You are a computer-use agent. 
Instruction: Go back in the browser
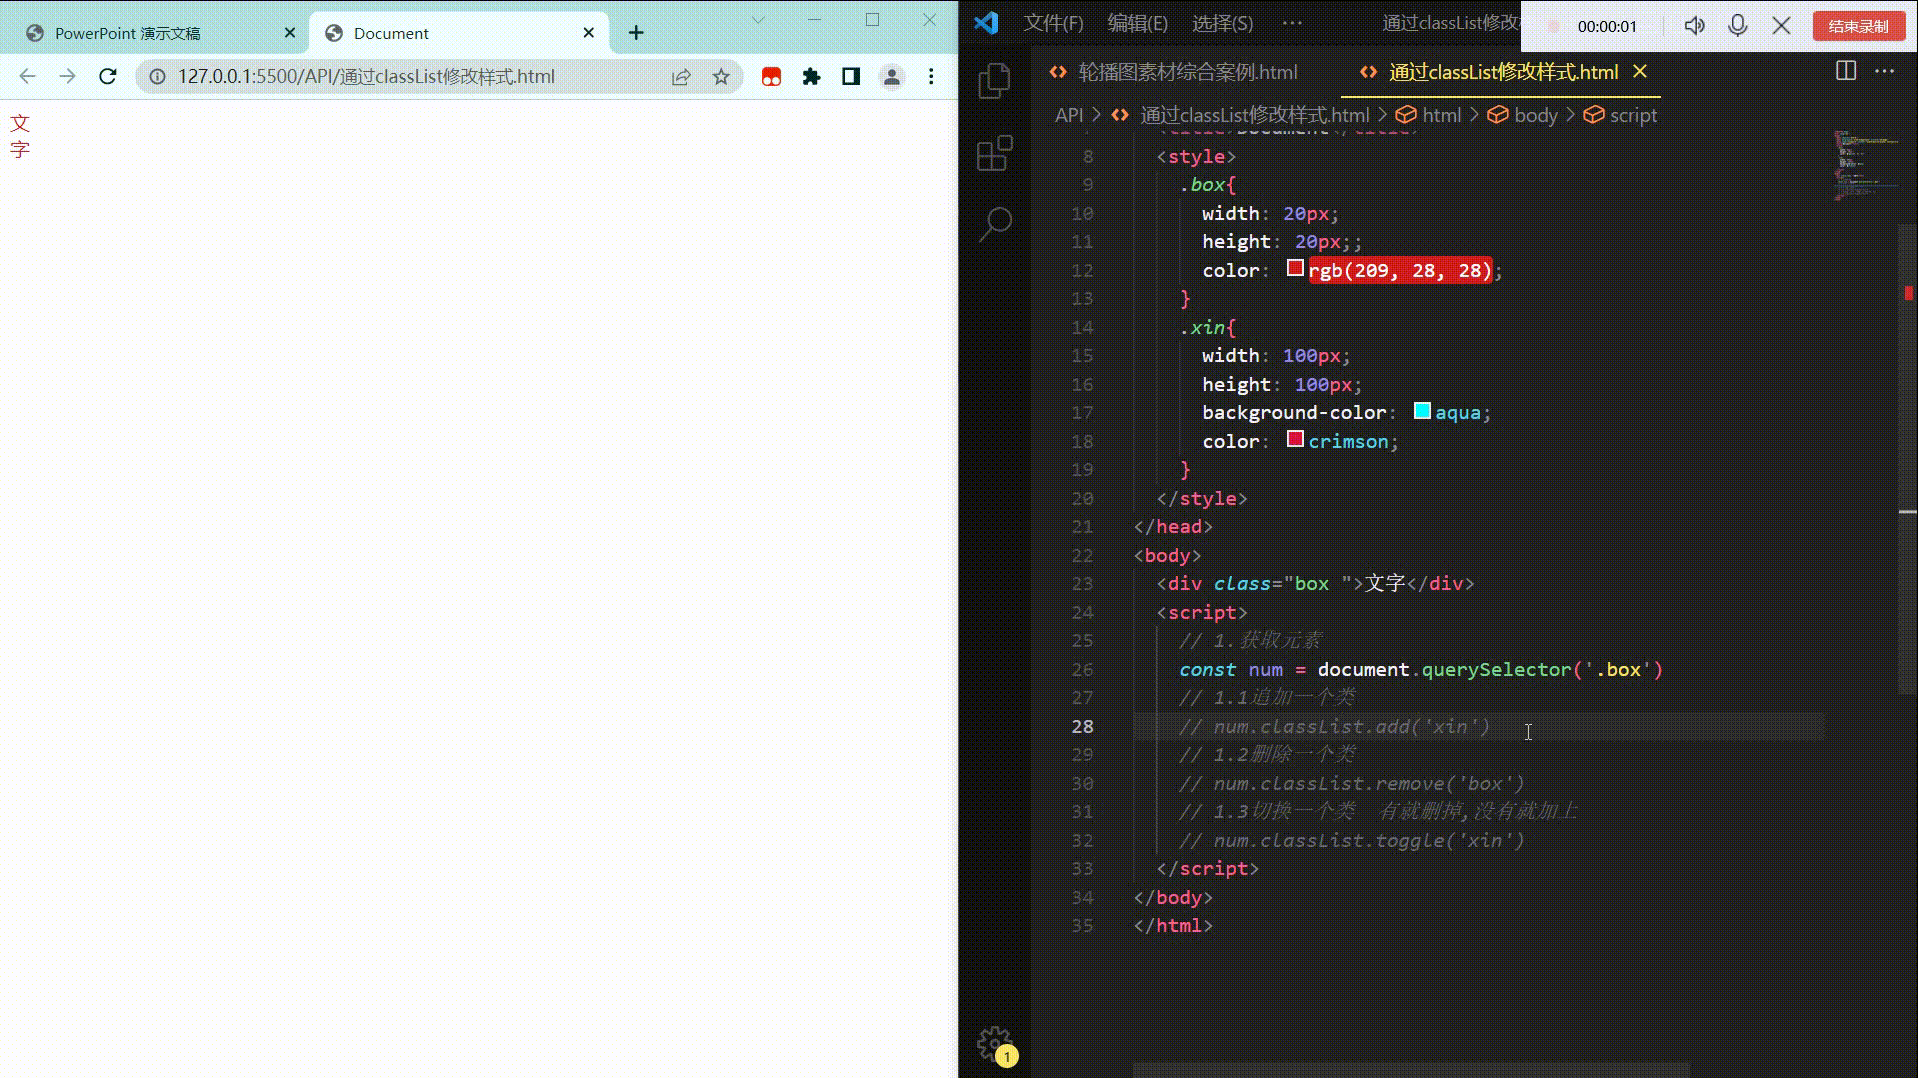point(27,76)
